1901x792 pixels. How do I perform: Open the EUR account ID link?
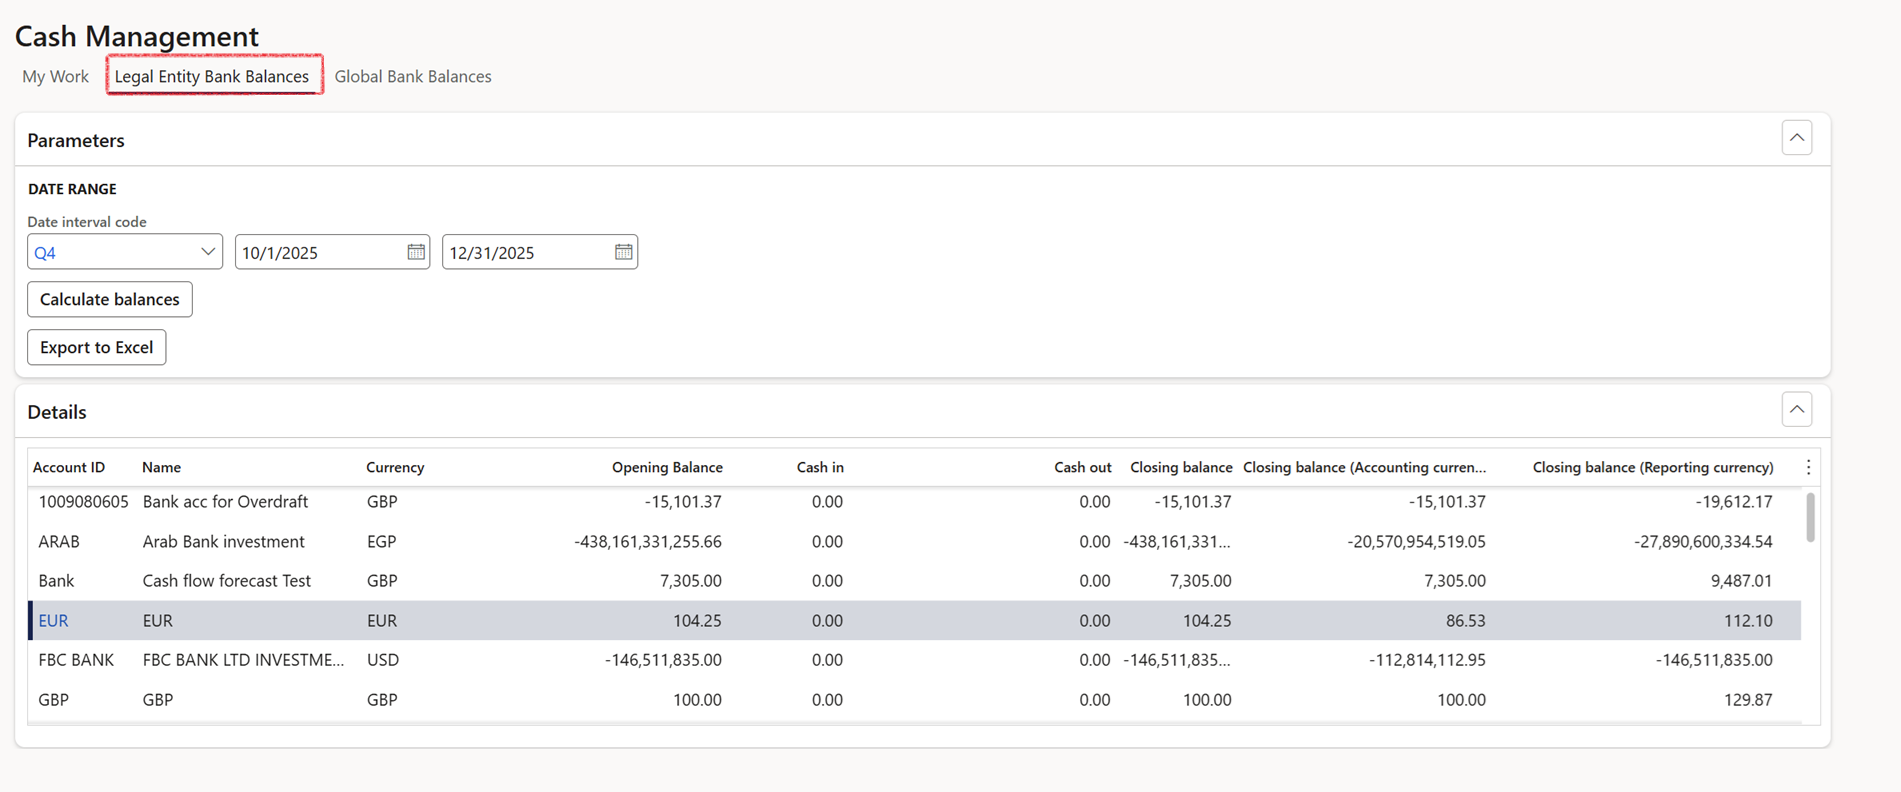point(53,621)
